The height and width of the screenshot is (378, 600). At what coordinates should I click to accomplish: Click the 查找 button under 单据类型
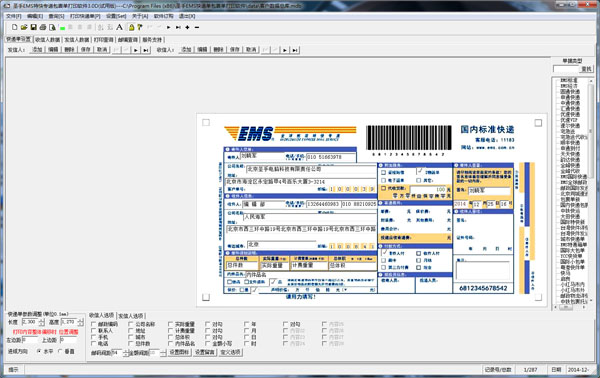586,69
